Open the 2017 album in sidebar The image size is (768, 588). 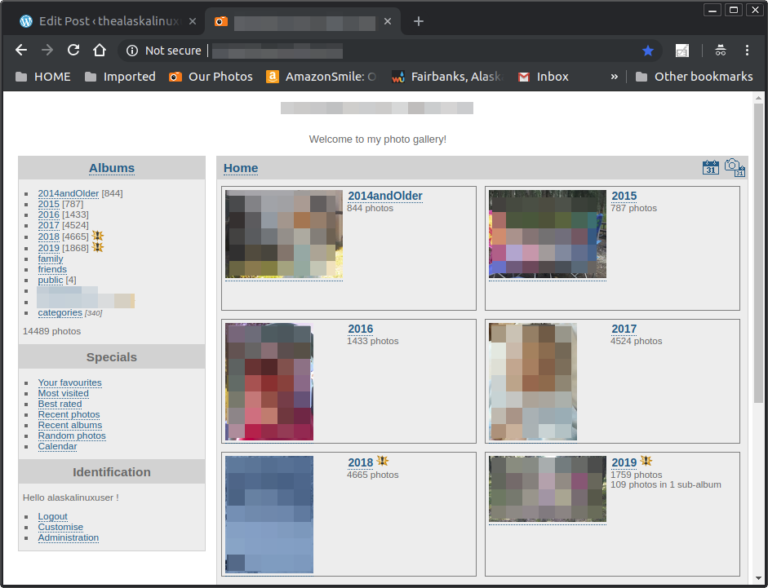[x=49, y=226]
